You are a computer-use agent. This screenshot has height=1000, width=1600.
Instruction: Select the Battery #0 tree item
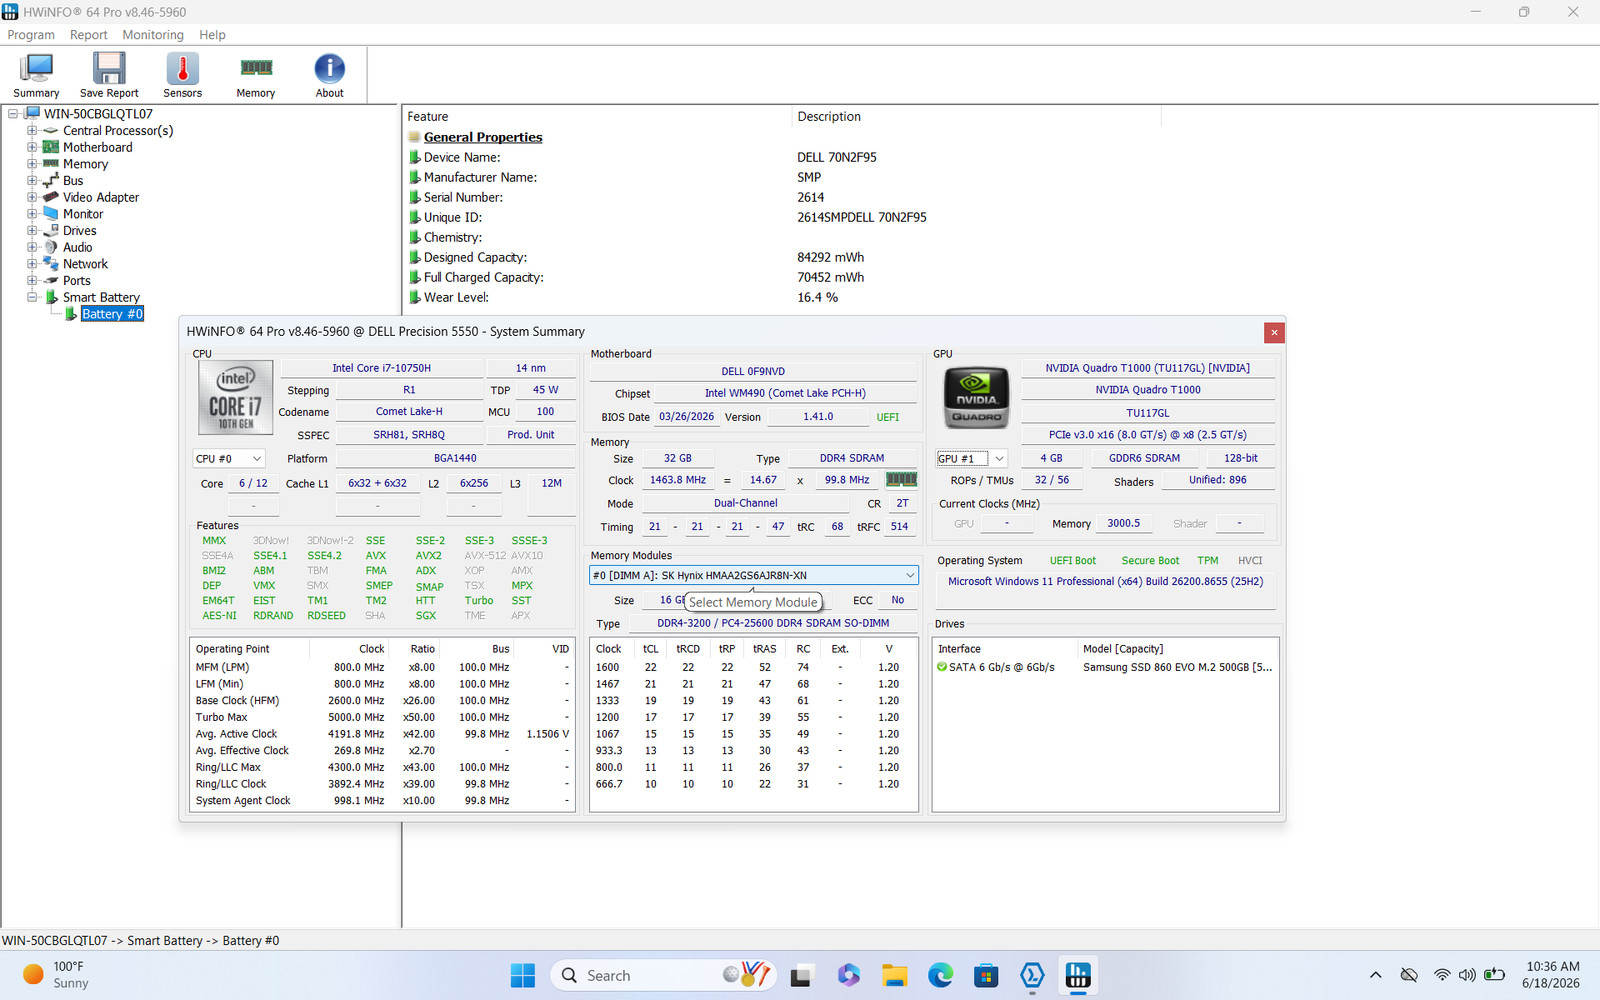112,314
